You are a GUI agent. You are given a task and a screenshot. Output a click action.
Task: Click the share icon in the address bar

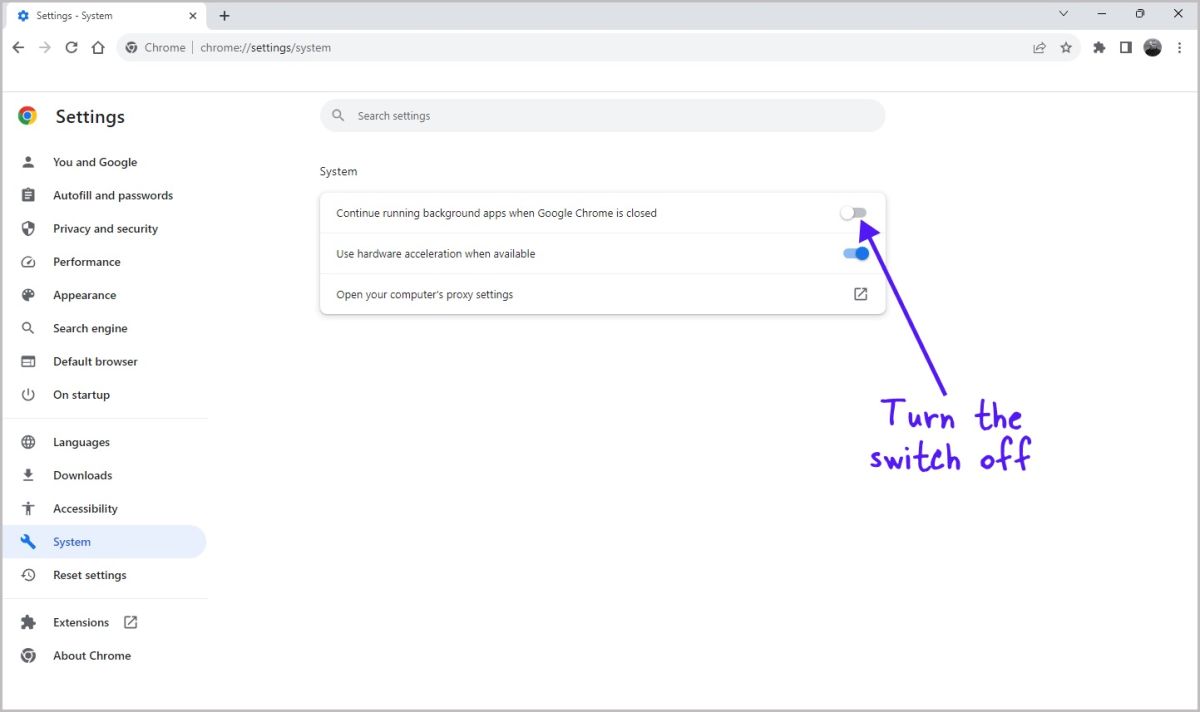coord(1039,47)
